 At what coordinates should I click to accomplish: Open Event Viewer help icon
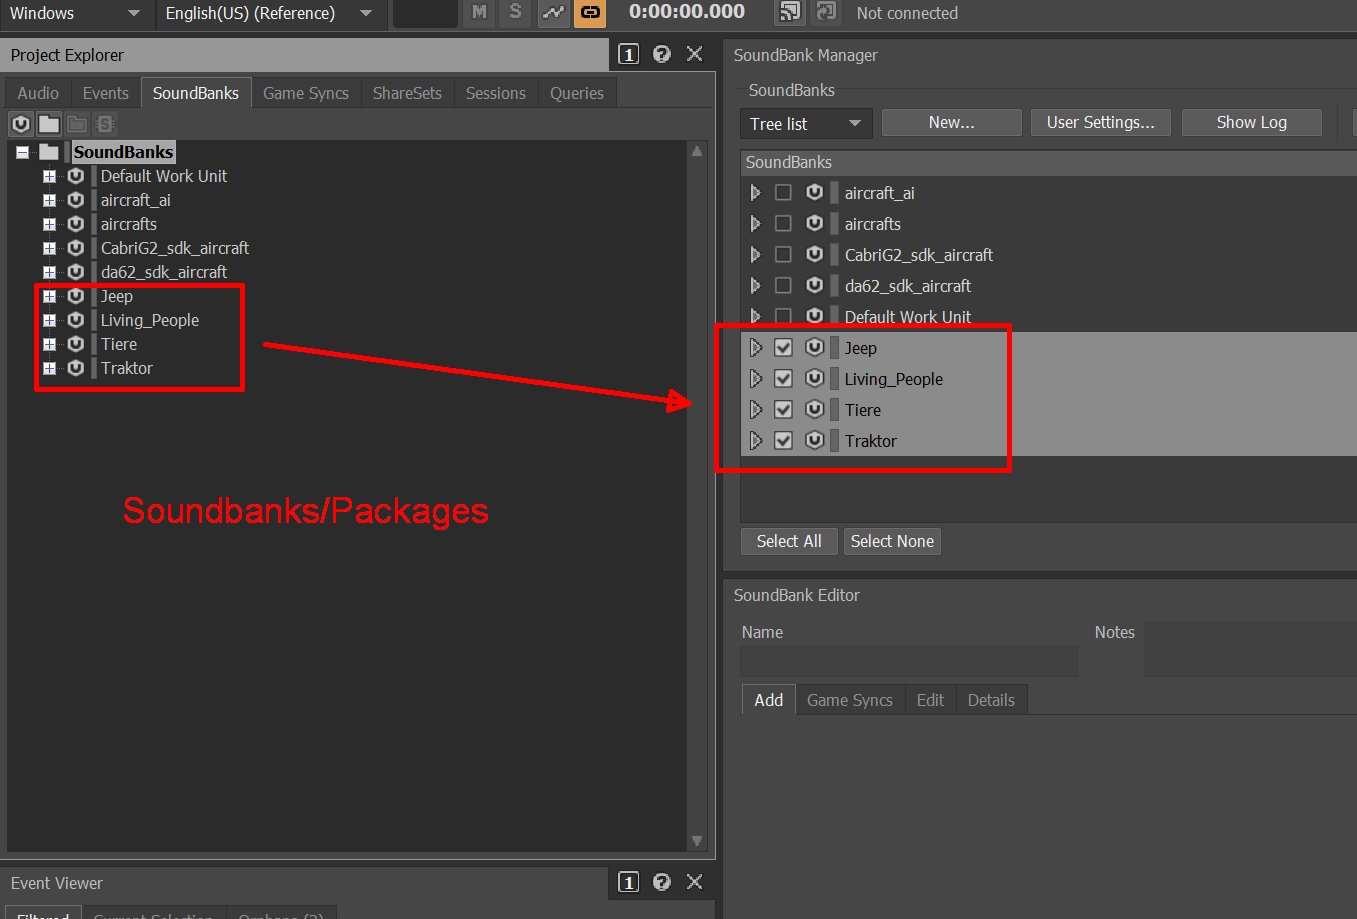point(661,882)
